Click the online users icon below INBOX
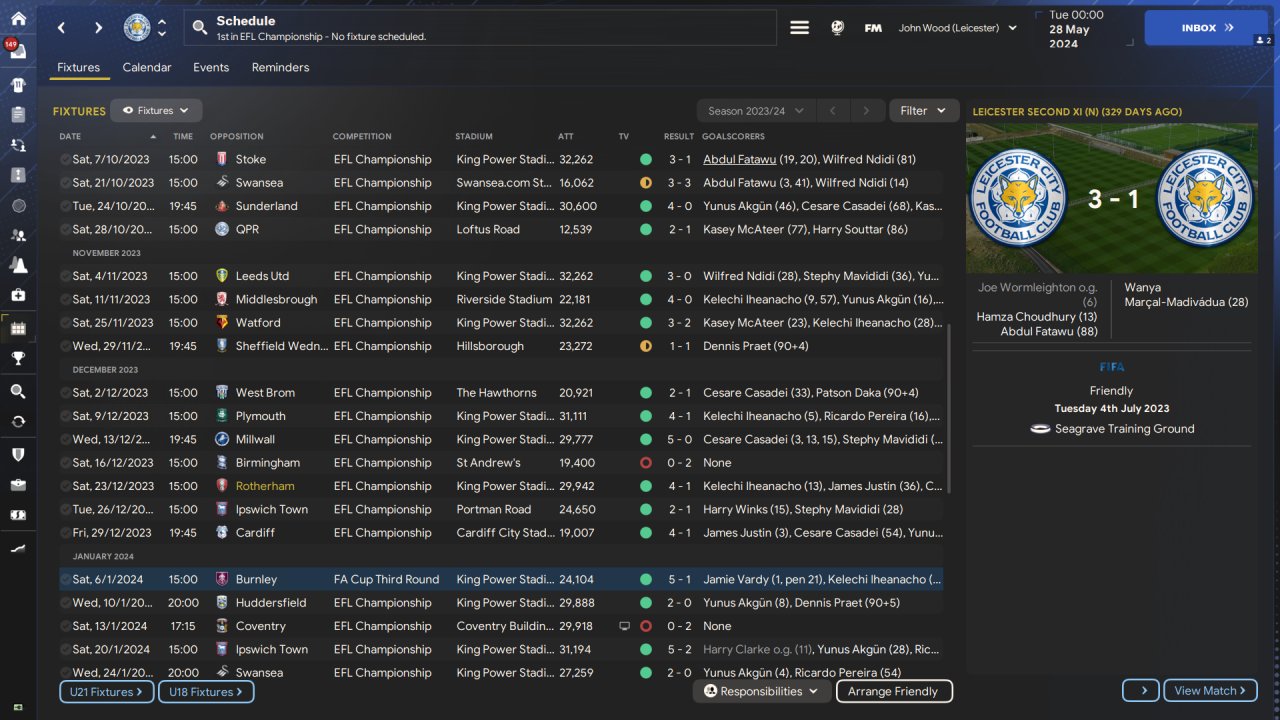 (x=1262, y=40)
